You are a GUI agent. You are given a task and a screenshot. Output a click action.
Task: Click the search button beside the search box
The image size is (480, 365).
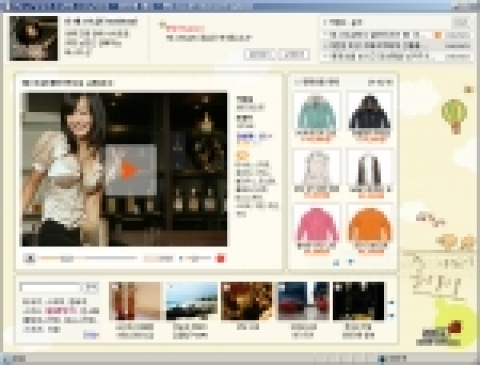(x=91, y=287)
